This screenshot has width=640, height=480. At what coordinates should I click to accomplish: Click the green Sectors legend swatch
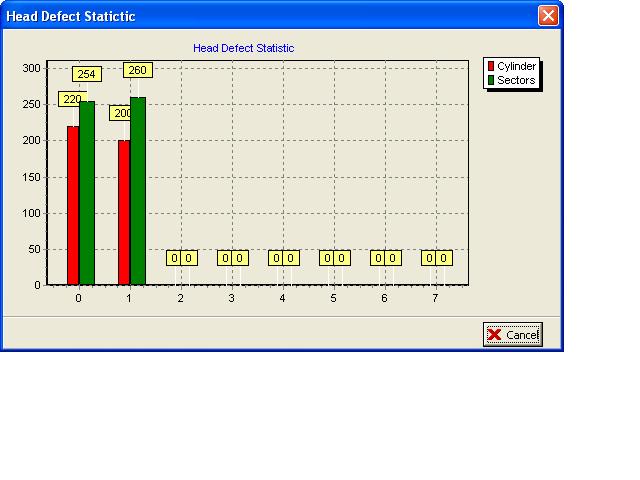[x=491, y=80]
